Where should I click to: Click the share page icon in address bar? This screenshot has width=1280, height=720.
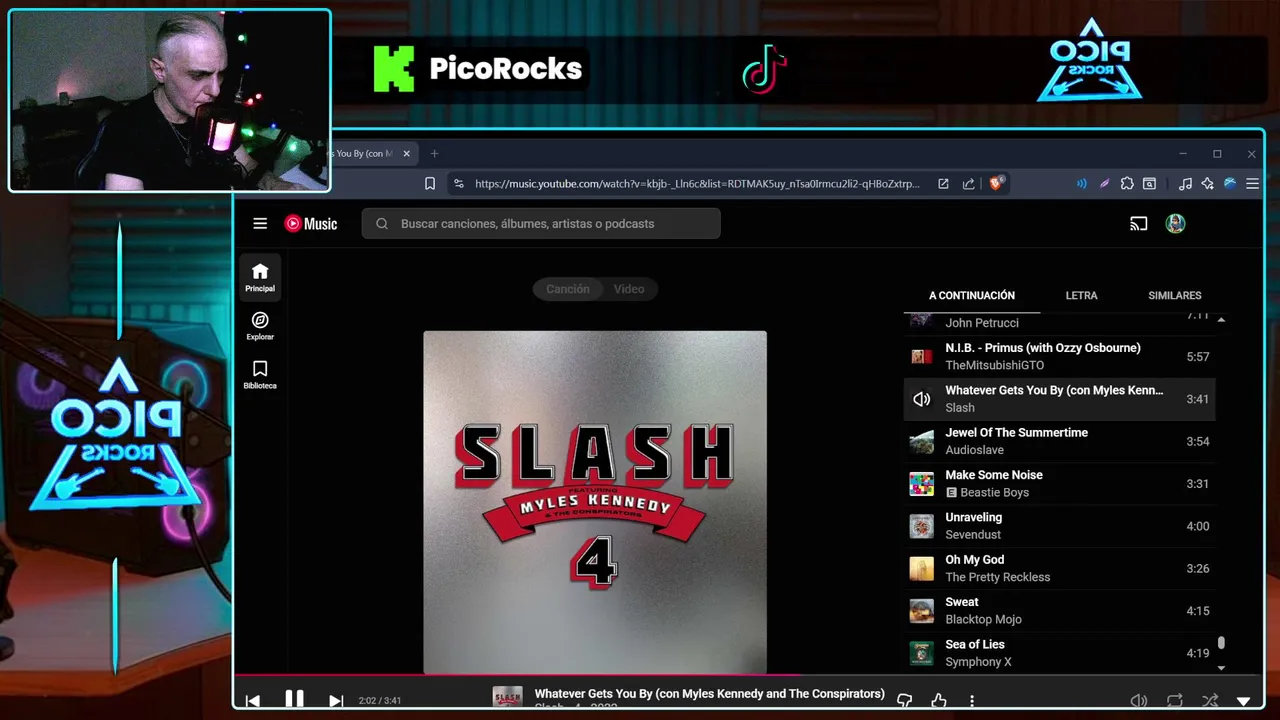tap(968, 184)
